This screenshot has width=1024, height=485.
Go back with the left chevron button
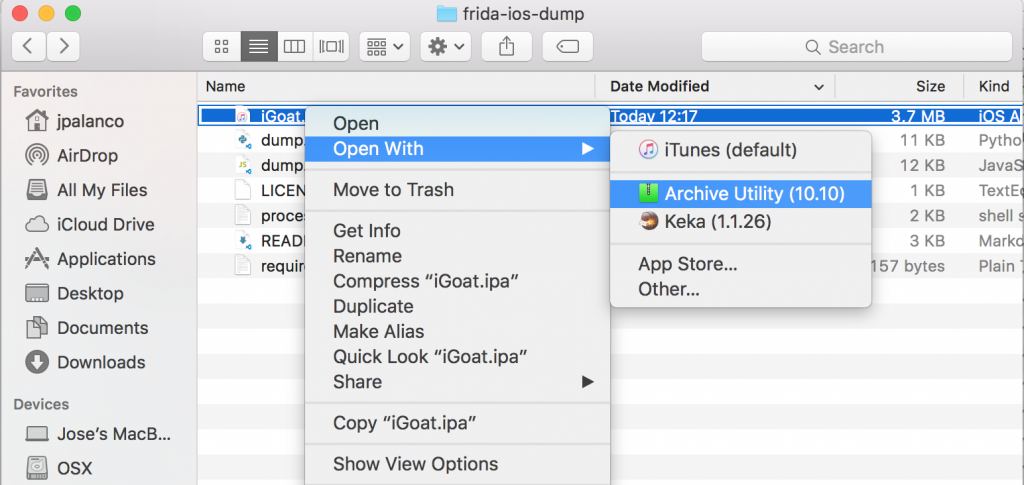(x=28, y=46)
